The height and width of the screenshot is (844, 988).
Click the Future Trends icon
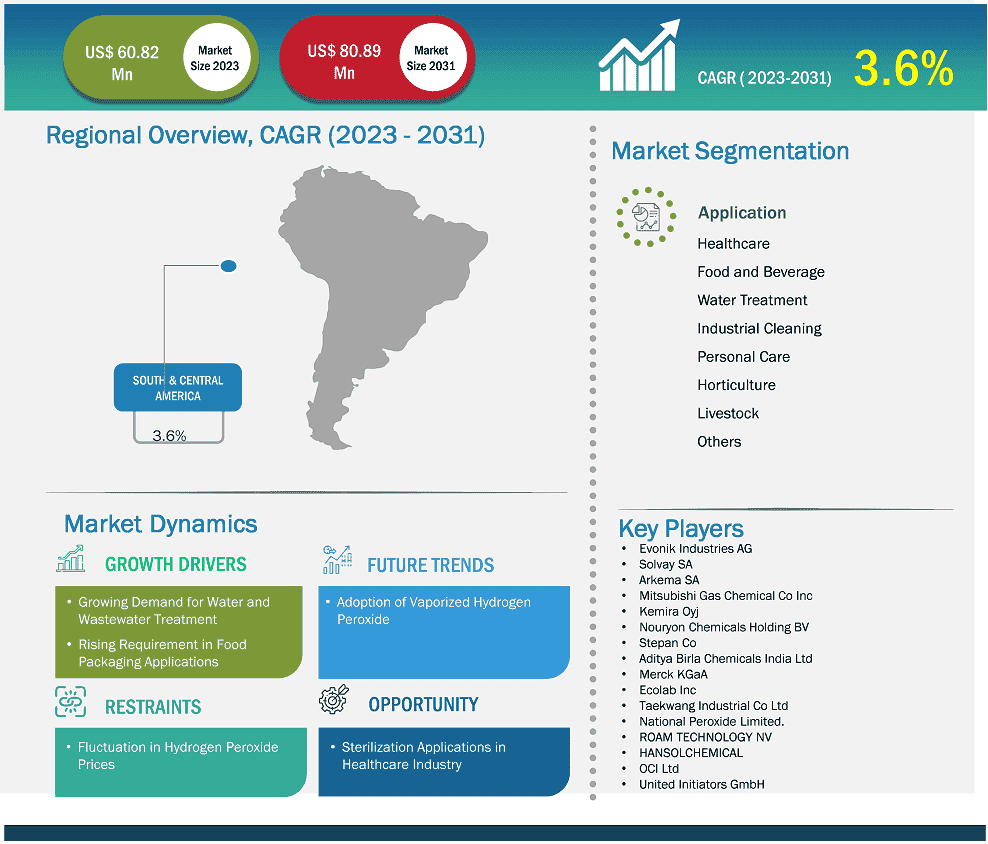pos(337,560)
